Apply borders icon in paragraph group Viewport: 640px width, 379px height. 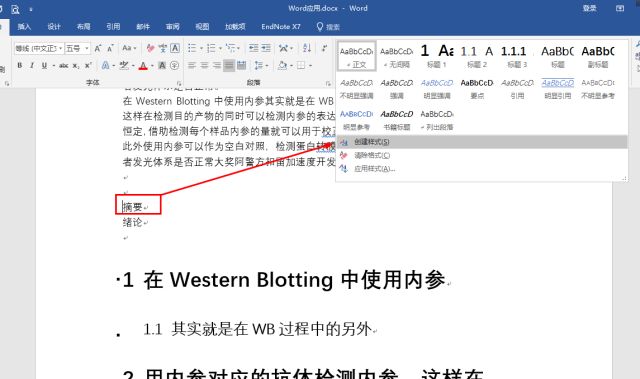coord(301,65)
